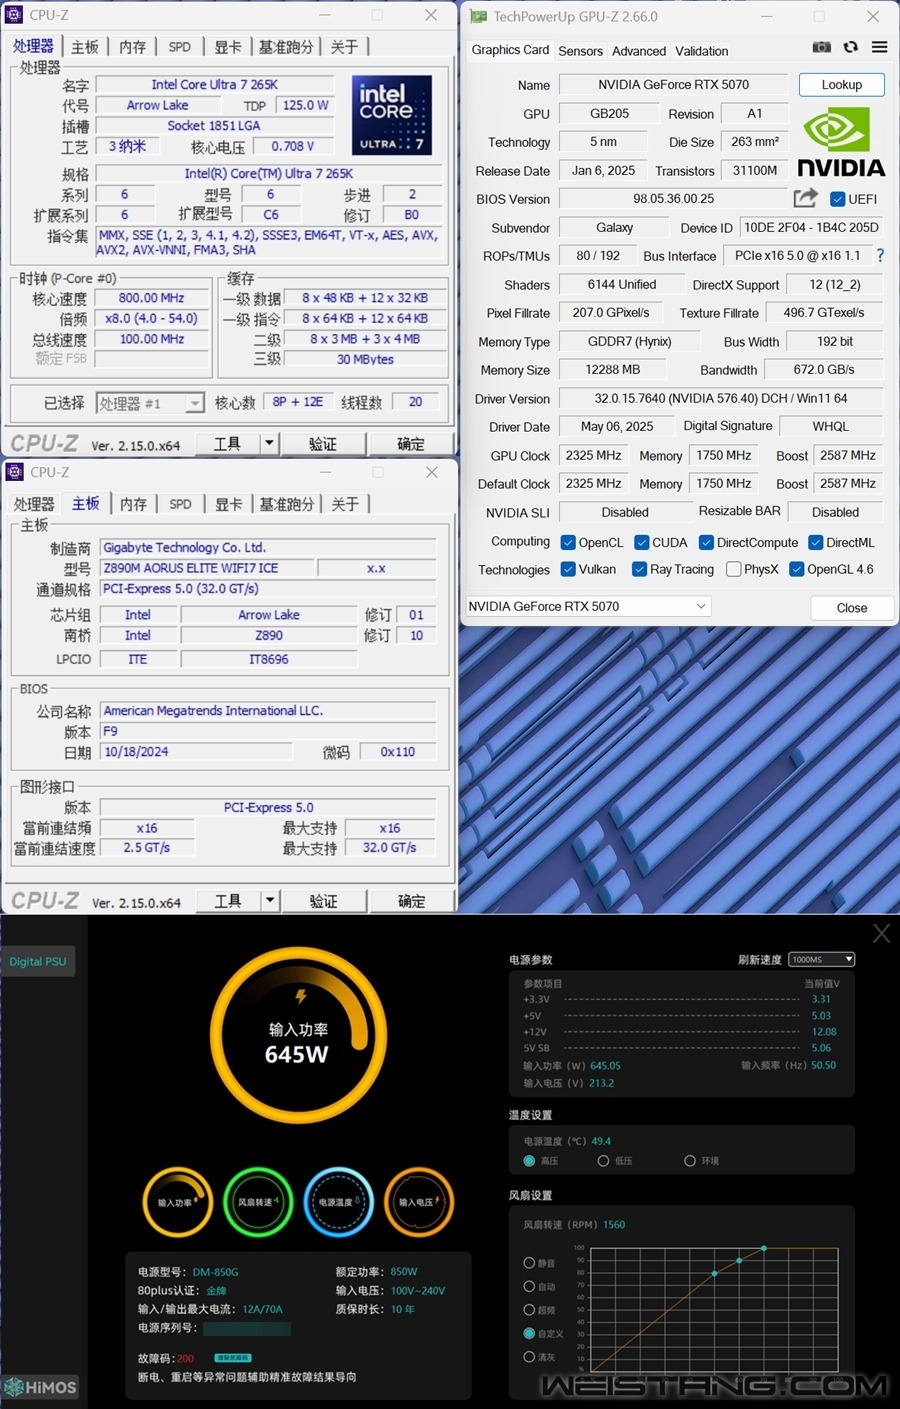Click the Intel Core Ultra 7 logo
Viewport: 900px width, 1409px height.
pyautogui.click(x=391, y=115)
